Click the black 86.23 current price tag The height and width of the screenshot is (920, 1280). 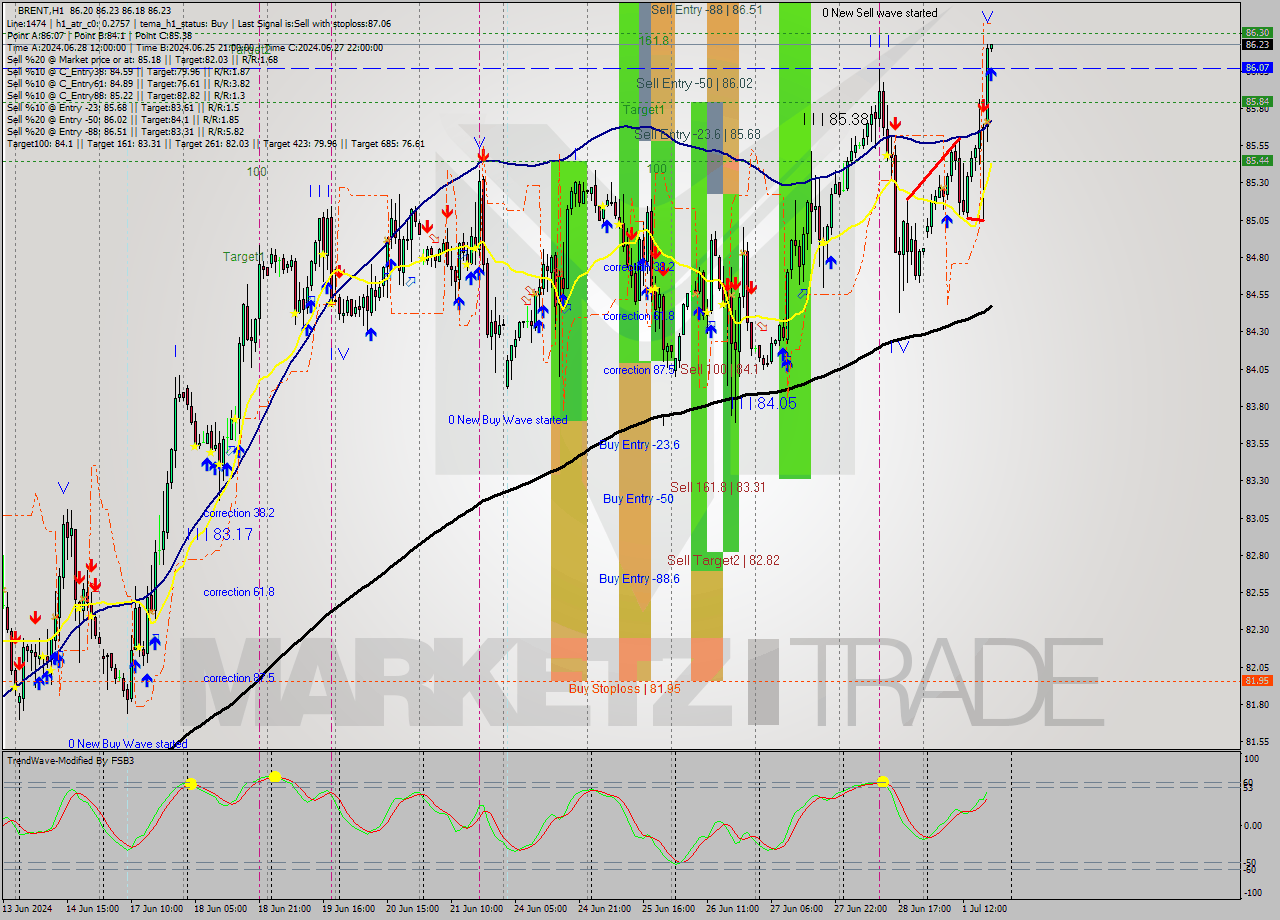click(1257, 44)
